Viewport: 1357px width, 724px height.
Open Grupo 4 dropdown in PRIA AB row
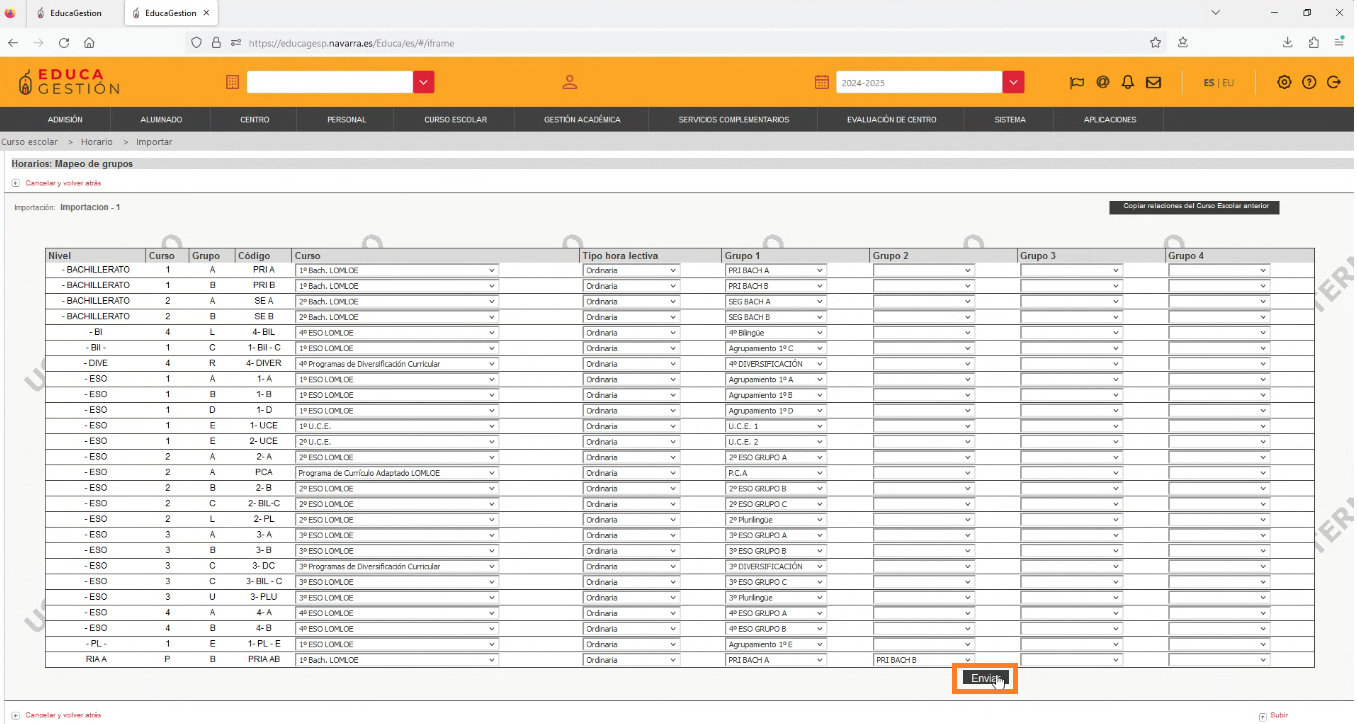(x=1219, y=660)
